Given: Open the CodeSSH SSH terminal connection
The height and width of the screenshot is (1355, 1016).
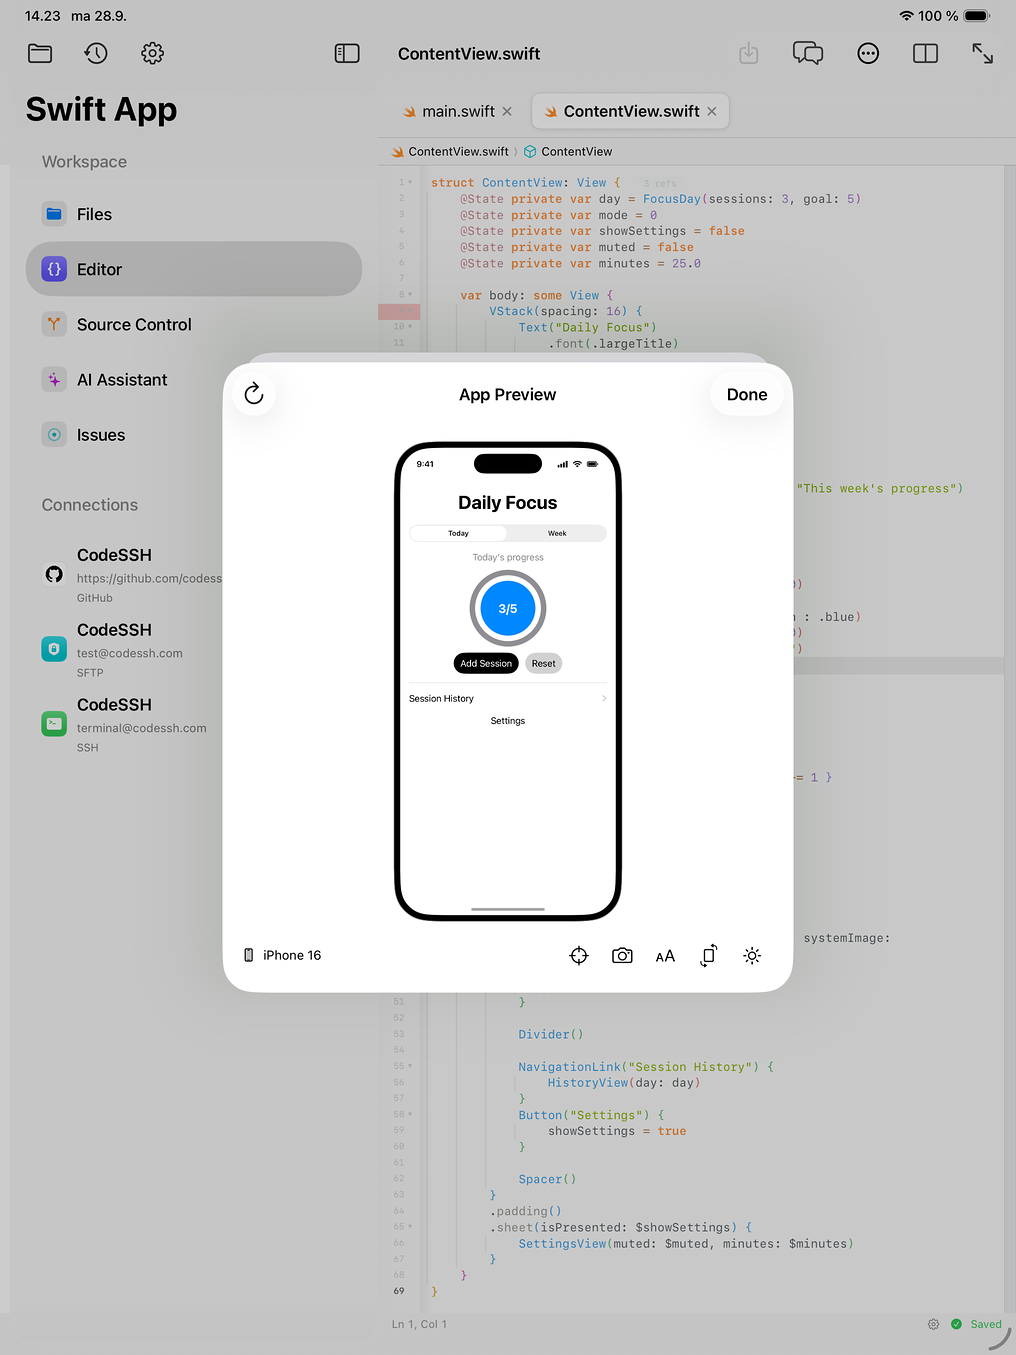Looking at the screenshot, I should 132,725.
